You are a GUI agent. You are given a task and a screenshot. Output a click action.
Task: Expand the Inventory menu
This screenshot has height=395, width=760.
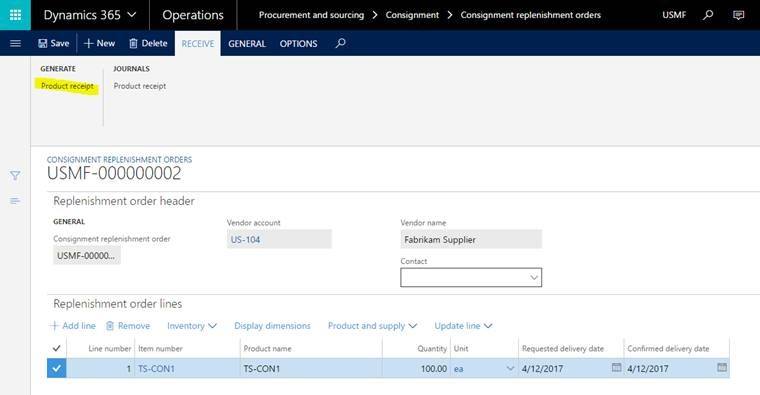point(192,326)
